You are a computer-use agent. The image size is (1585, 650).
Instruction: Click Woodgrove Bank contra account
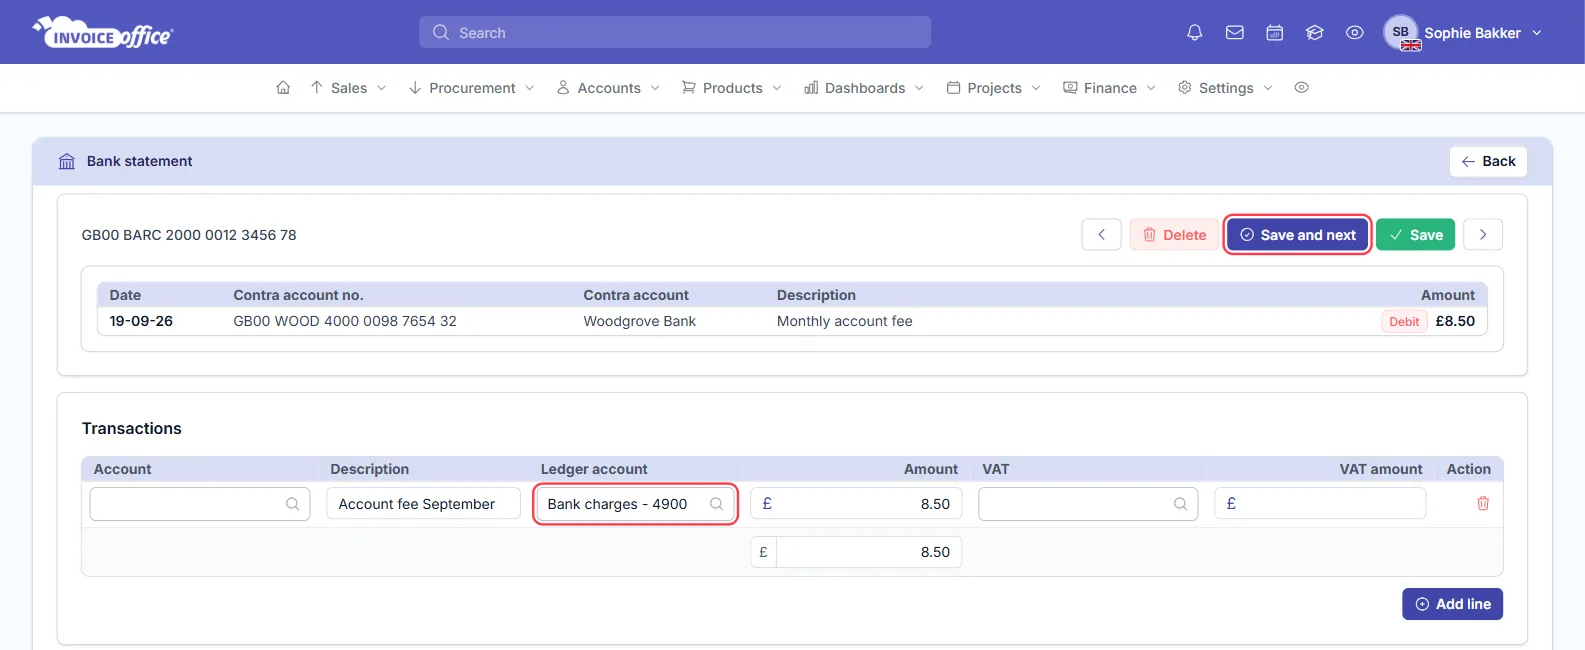pyautogui.click(x=640, y=321)
